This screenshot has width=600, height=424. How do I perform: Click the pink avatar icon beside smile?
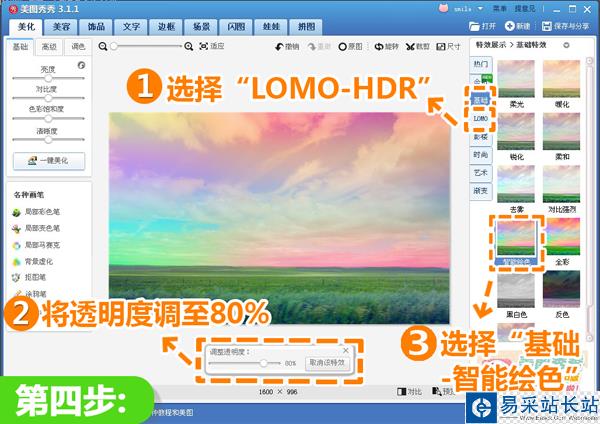click(443, 8)
